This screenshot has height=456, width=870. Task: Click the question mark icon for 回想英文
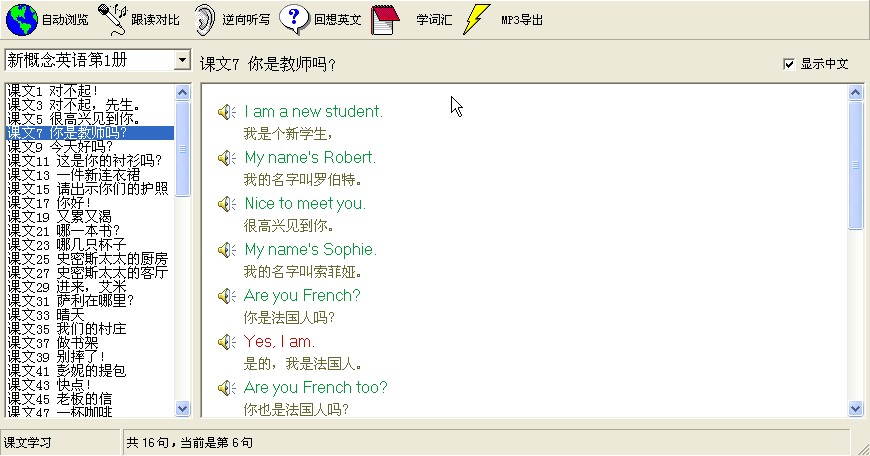[294, 19]
